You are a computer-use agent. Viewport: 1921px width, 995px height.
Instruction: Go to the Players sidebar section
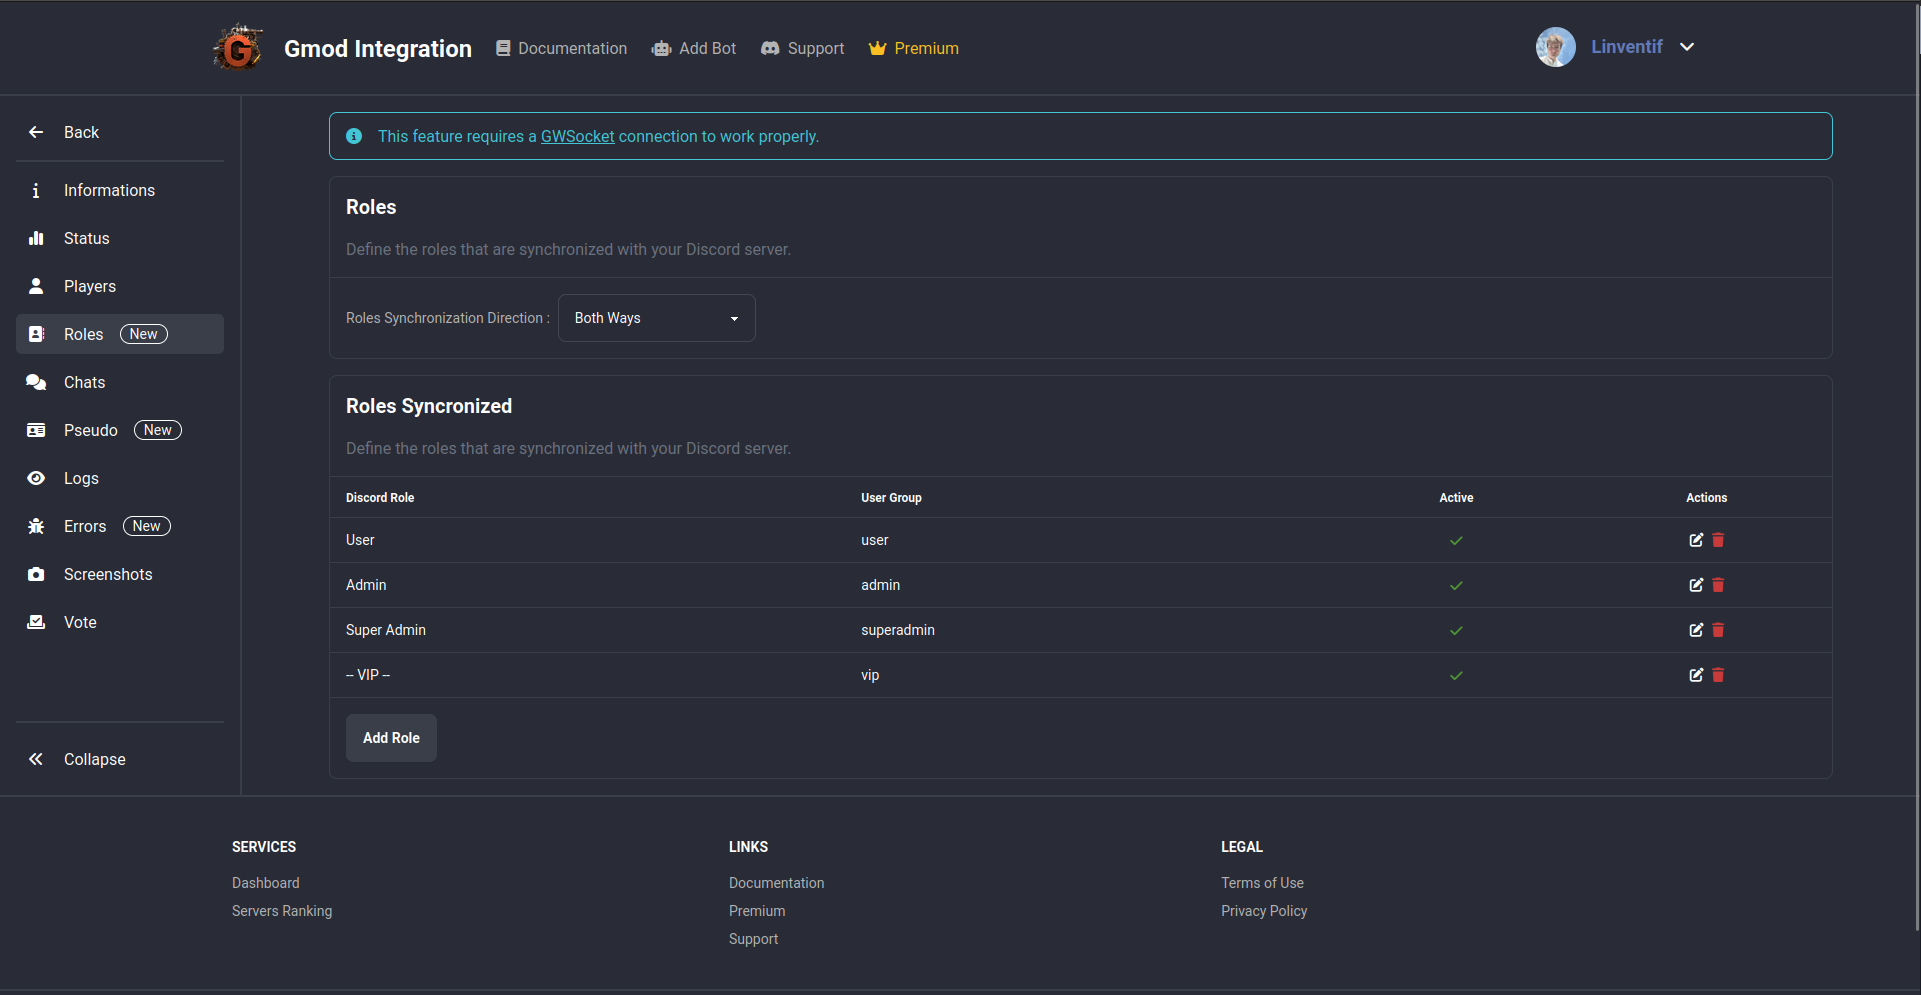(x=90, y=286)
